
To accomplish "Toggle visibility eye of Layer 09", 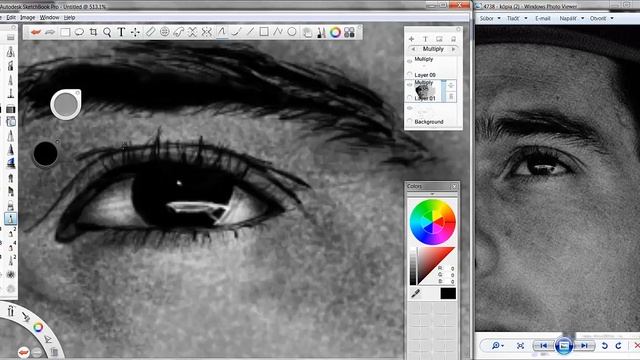I will pyautogui.click(x=410, y=61).
